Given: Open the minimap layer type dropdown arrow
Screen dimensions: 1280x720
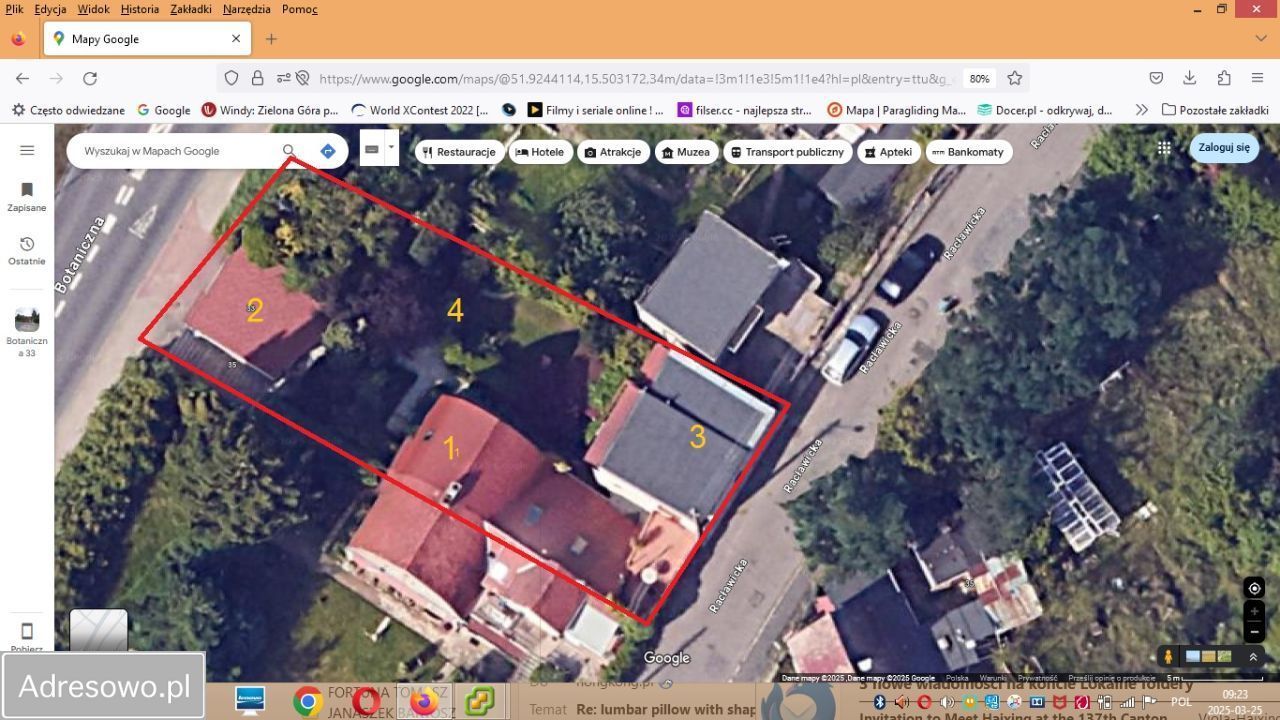Looking at the screenshot, I should [x=391, y=148].
